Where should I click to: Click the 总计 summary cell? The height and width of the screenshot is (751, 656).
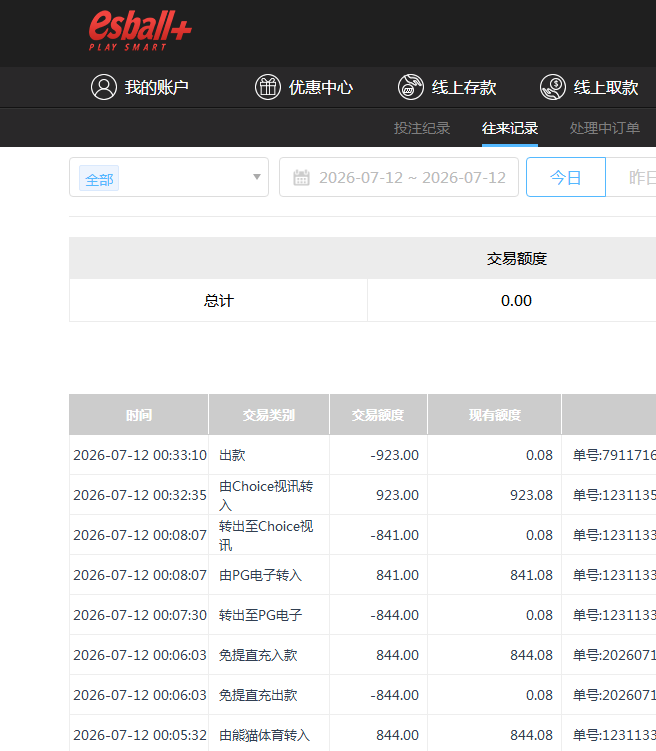coord(218,300)
